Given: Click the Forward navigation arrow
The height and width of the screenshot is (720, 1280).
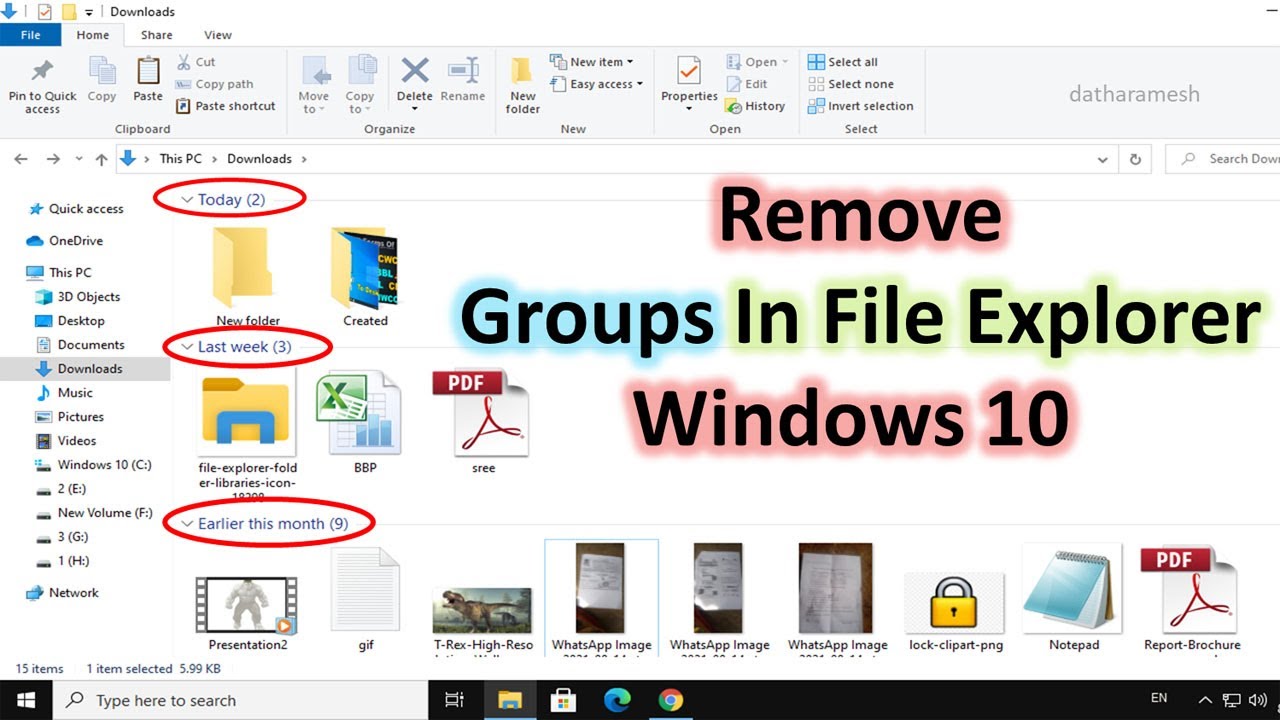Looking at the screenshot, I should pyautogui.click(x=53, y=159).
